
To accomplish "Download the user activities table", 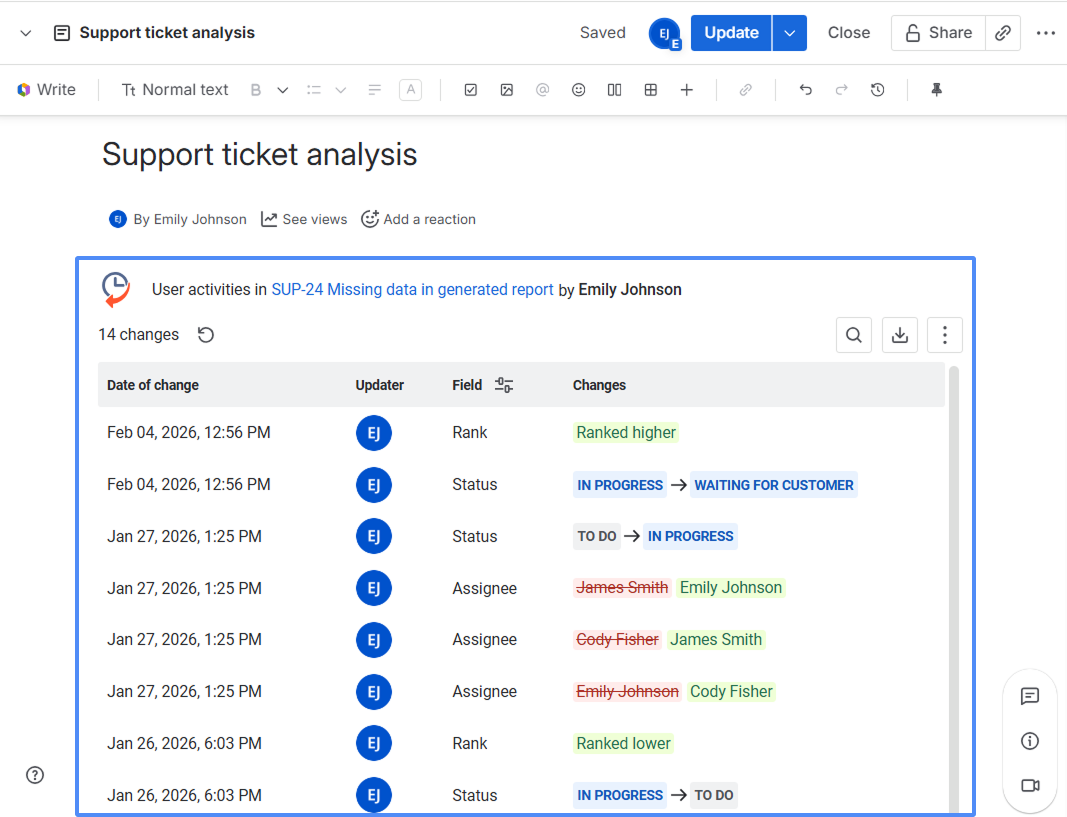I will pyautogui.click(x=900, y=335).
